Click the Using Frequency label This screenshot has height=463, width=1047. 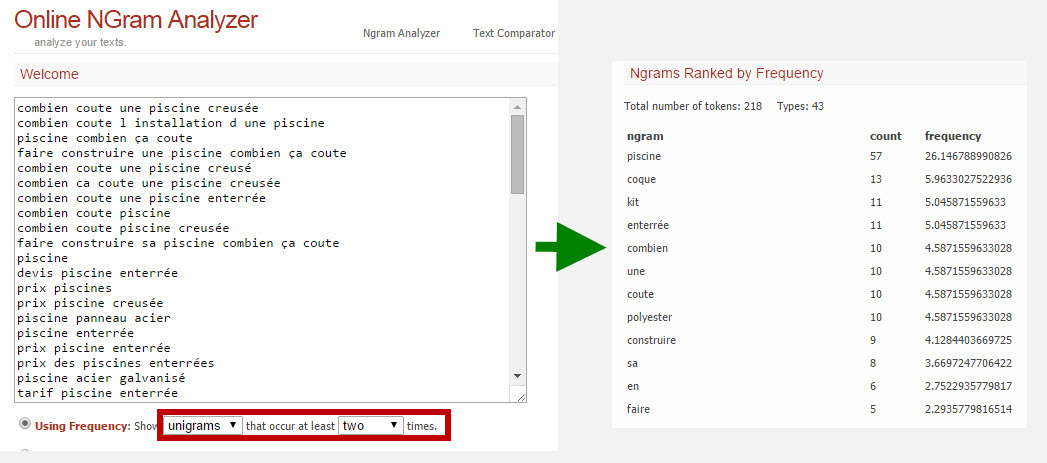(82, 426)
